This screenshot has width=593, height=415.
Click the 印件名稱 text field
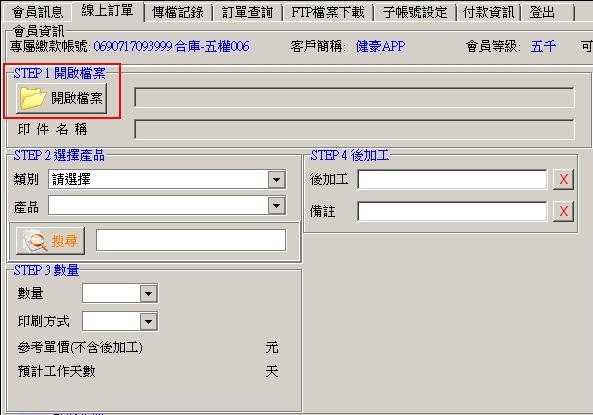click(354, 129)
